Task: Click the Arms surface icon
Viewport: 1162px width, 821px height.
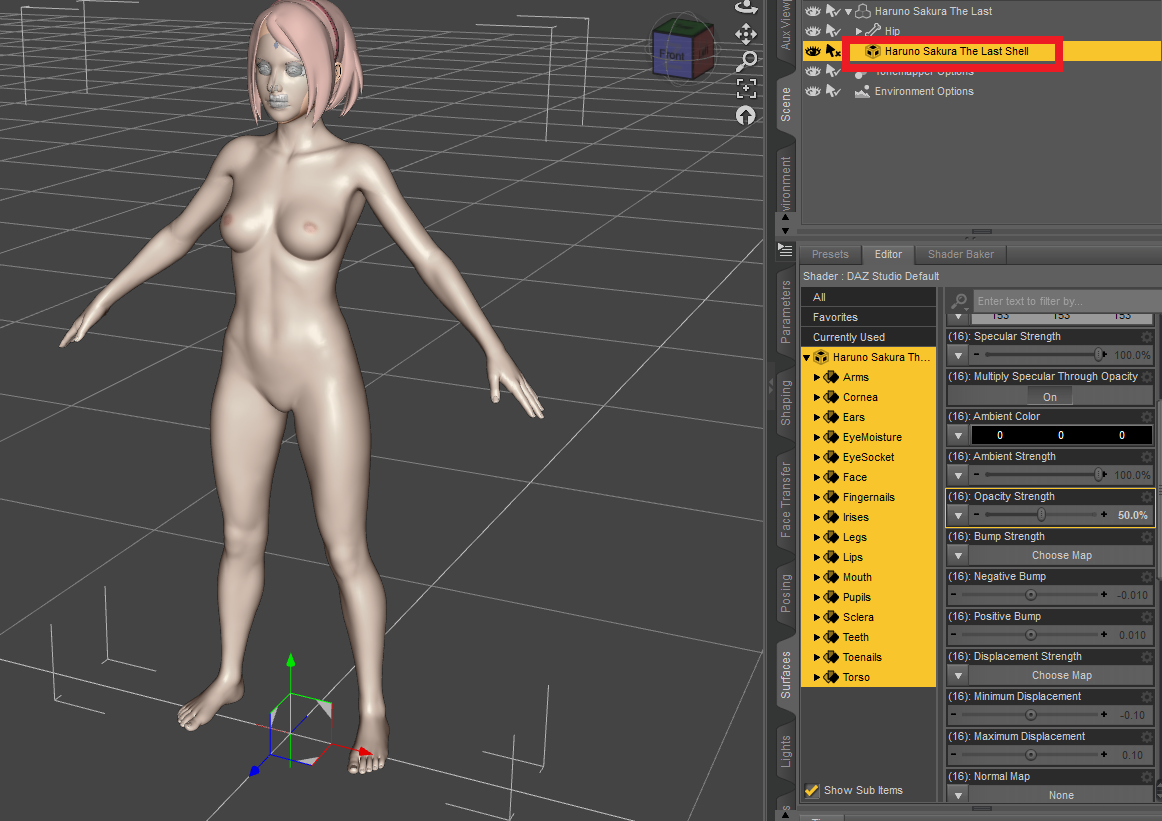Action: click(x=831, y=377)
